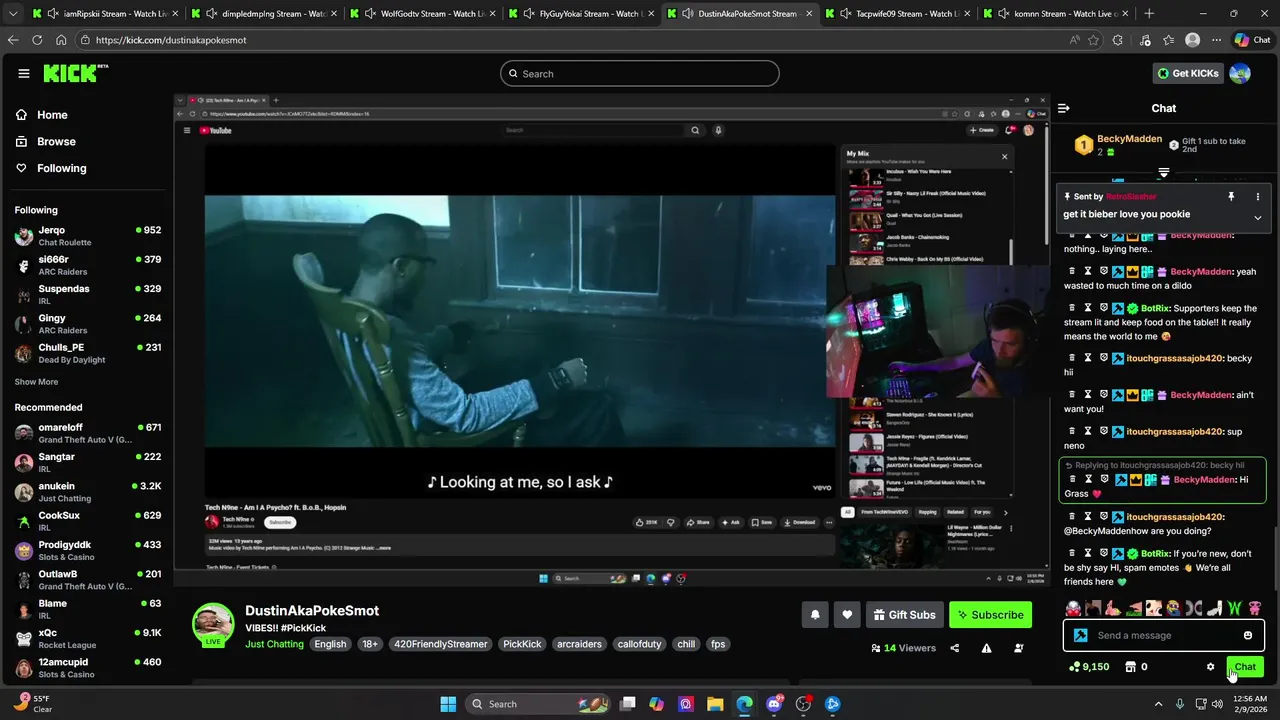1280x720 pixels.
Task: Add page to browser favorites star
Action: 1093,40
